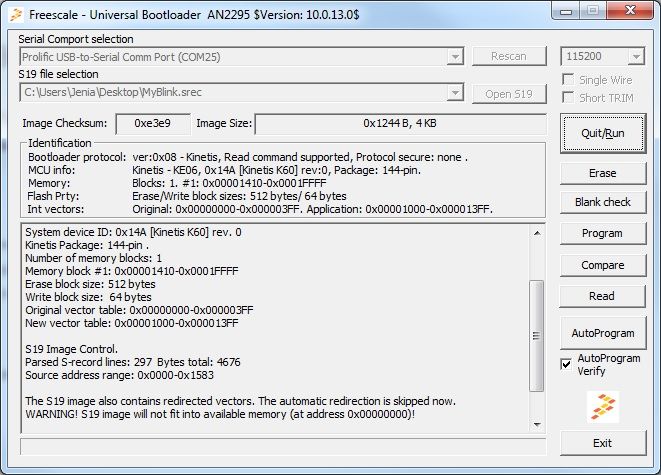Open the serial comport dropdown arrow
Screen dimensions: 661x475
pos(455,57)
